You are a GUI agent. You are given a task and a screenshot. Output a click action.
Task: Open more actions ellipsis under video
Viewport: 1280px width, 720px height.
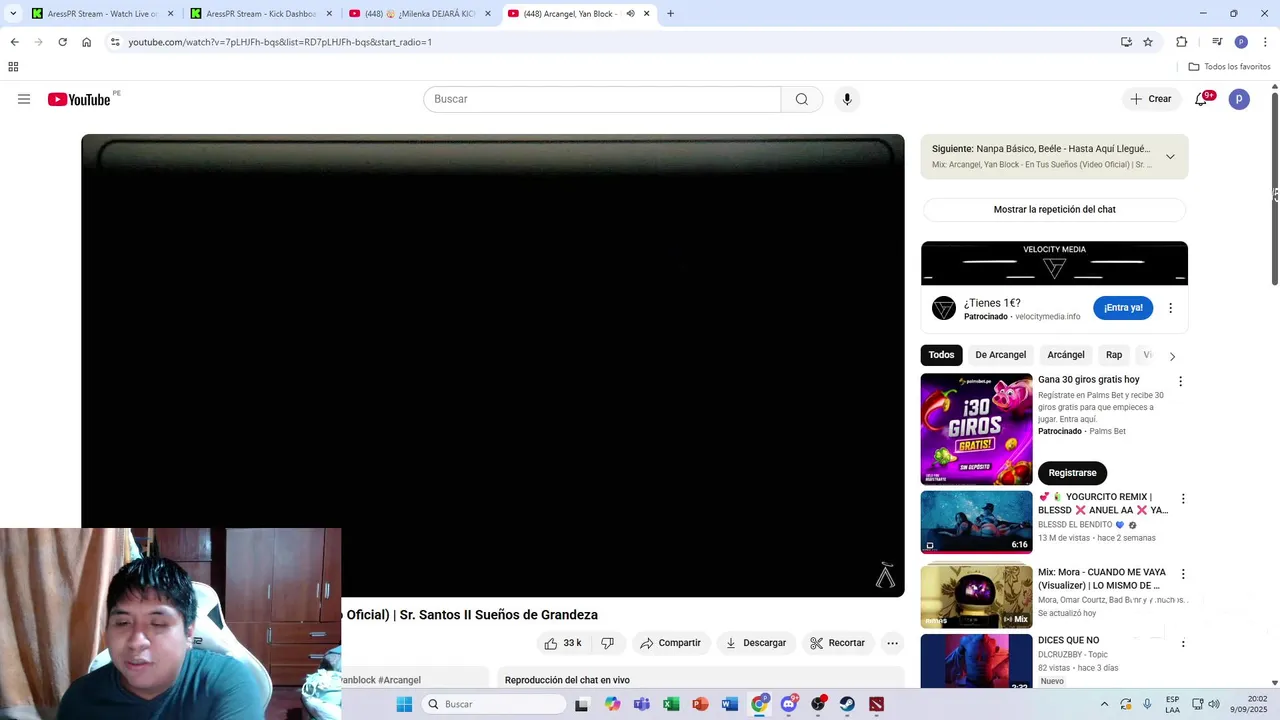click(893, 643)
